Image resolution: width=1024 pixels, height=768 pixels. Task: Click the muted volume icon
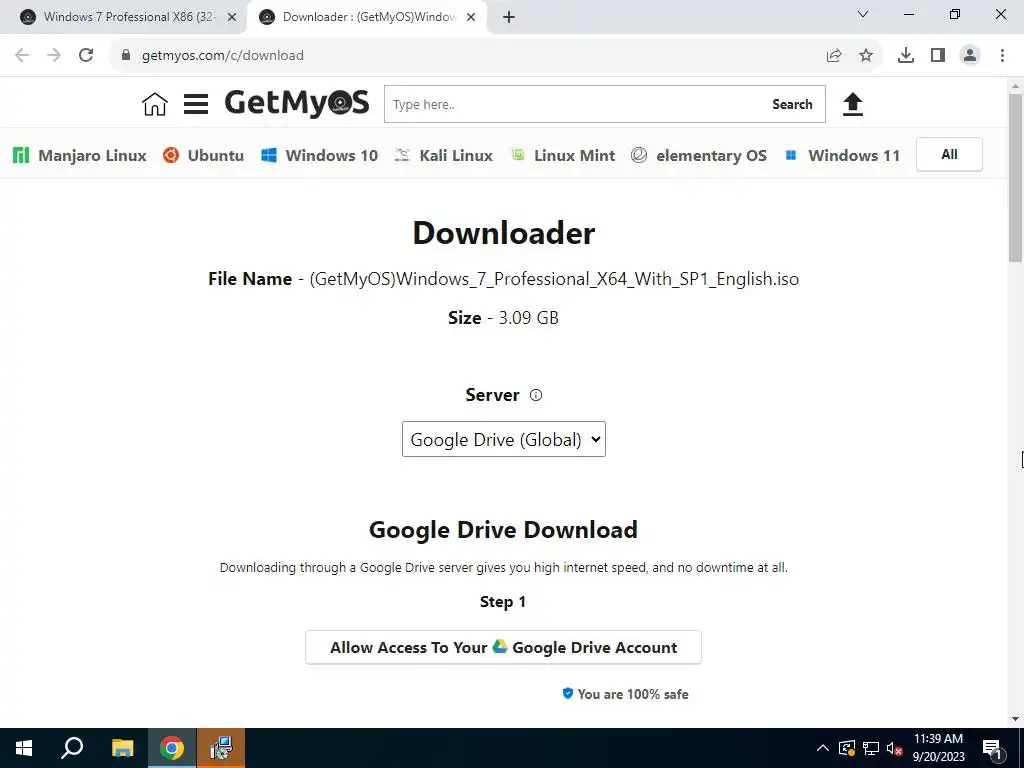[x=894, y=748]
